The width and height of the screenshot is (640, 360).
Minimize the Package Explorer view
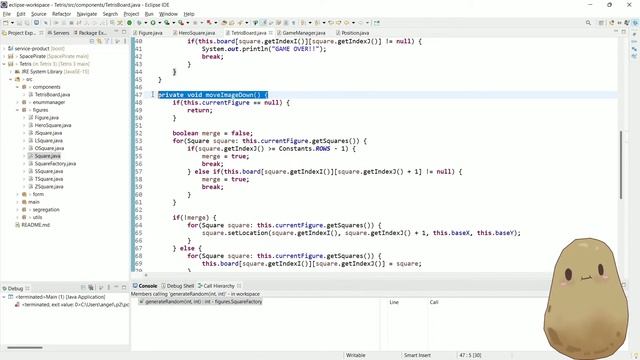pyautogui.click(x=116, y=32)
